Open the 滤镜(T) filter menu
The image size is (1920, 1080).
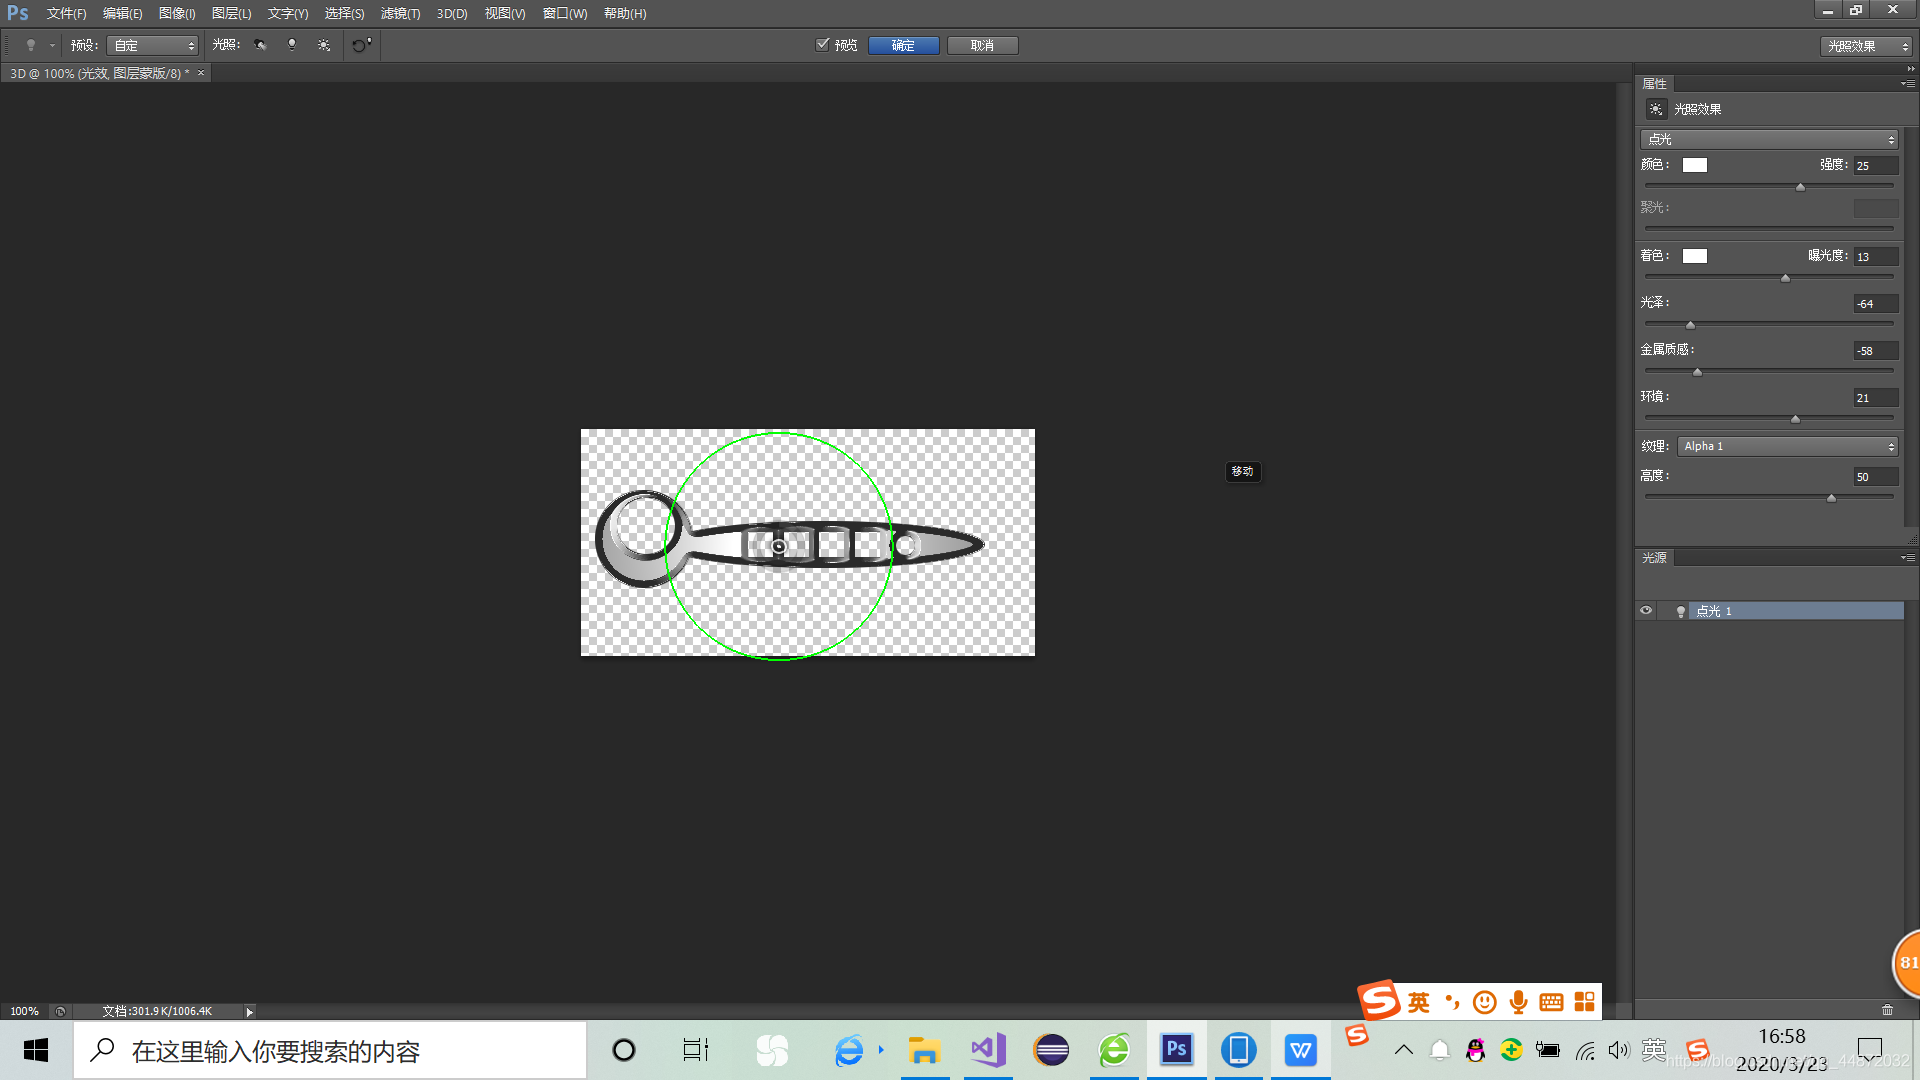click(400, 14)
